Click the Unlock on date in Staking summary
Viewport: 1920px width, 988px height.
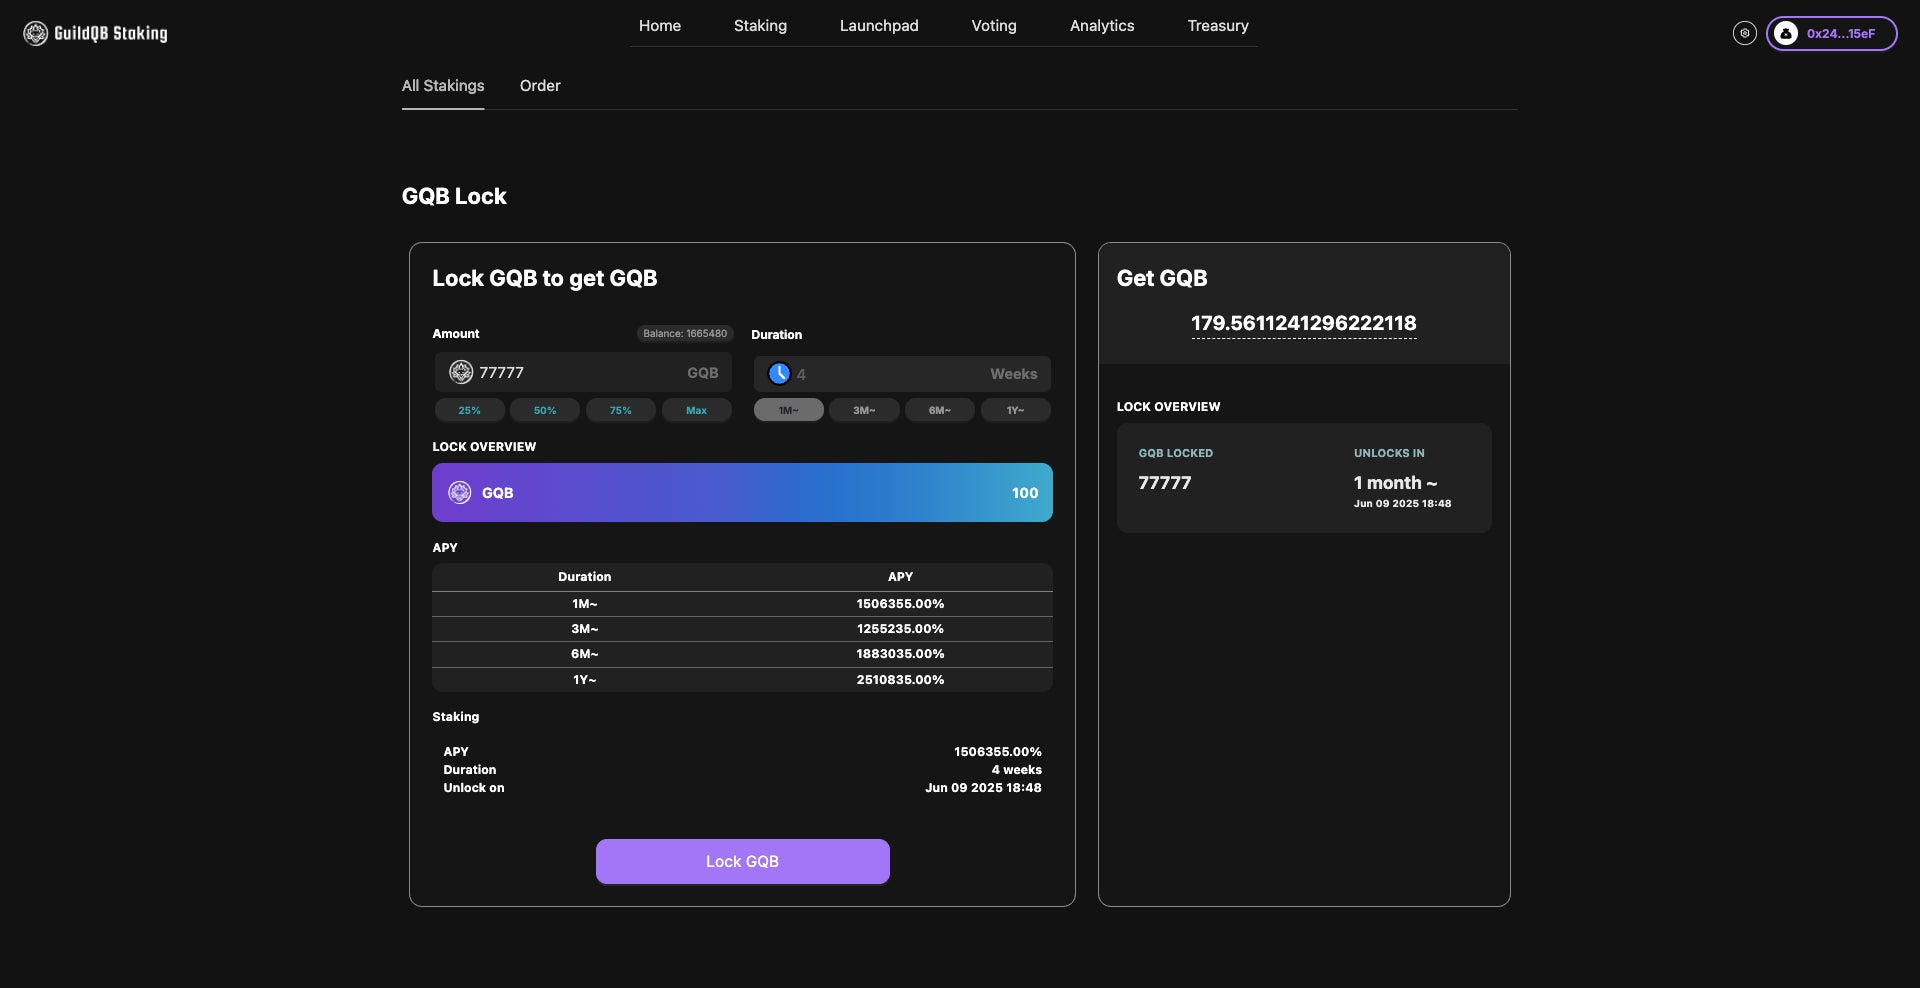point(983,788)
